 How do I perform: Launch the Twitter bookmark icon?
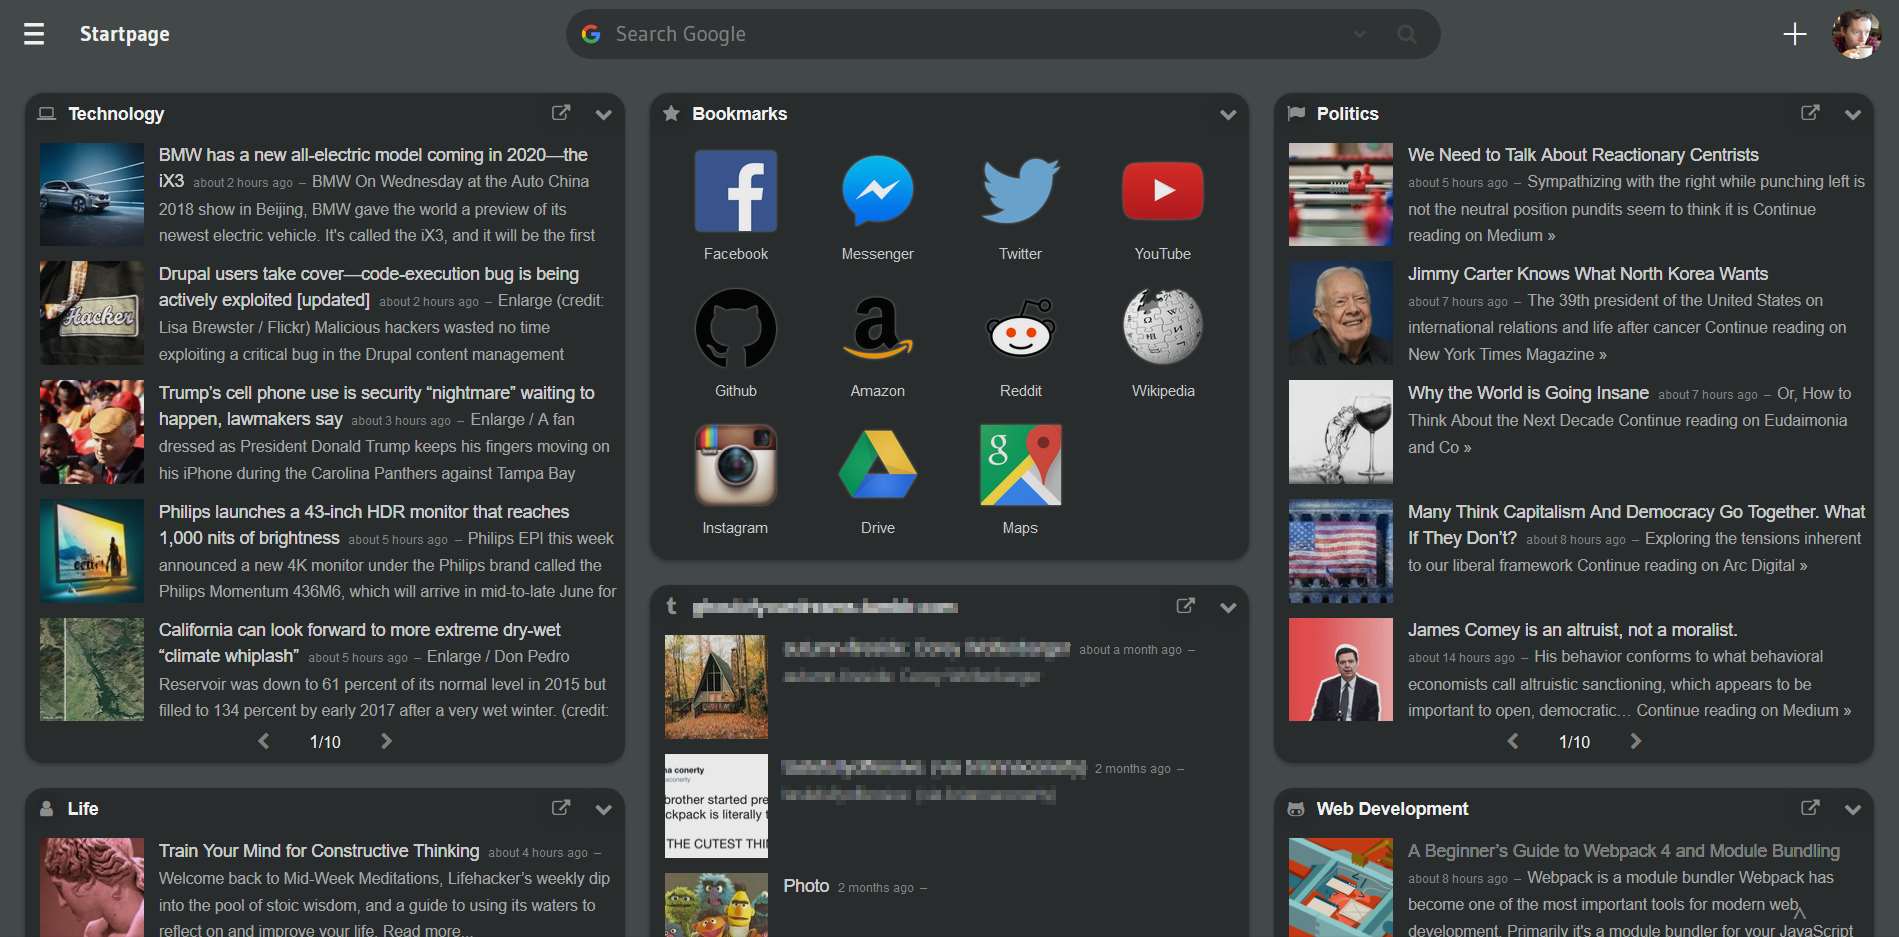pyautogui.click(x=1020, y=191)
